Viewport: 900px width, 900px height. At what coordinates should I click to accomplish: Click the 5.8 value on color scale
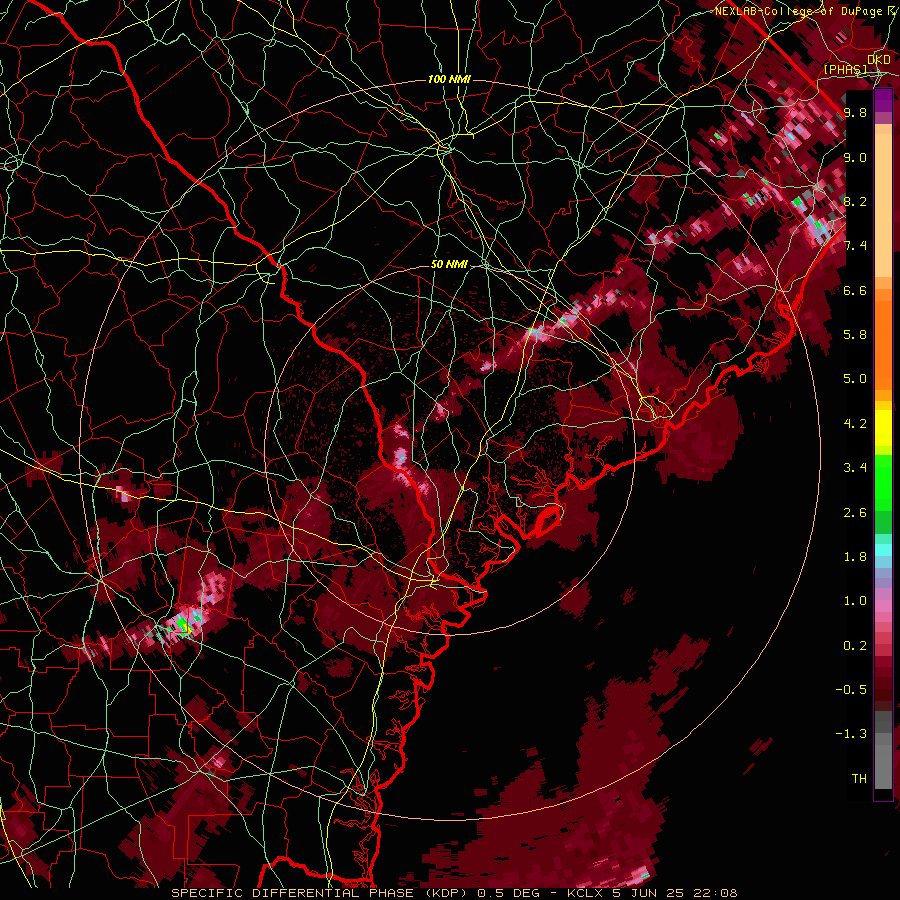[855, 335]
